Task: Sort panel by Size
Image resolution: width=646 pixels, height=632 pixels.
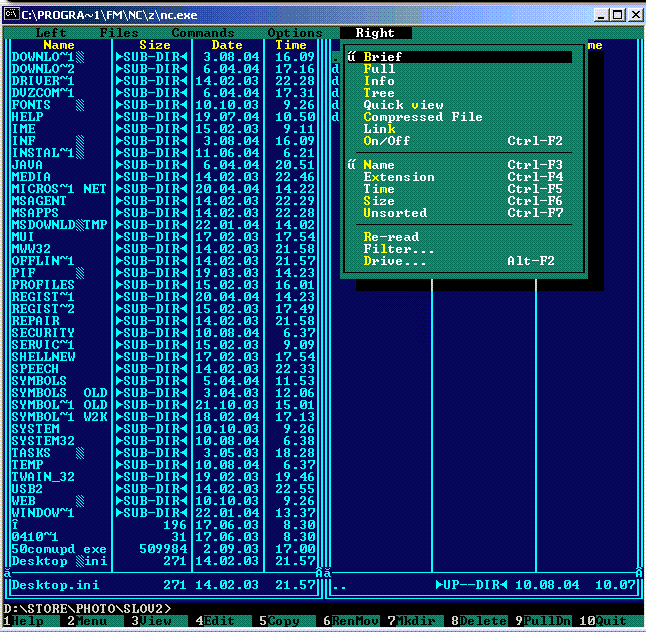Action: coord(459,201)
